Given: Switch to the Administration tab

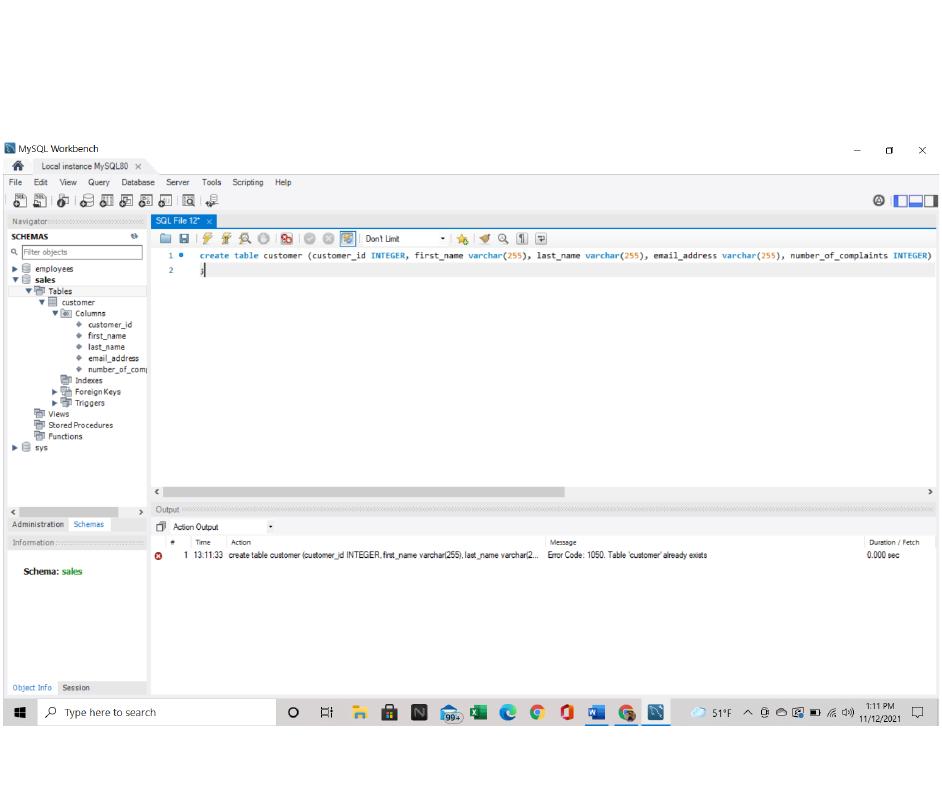Looking at the screenshot, I should click(x=38, y=525).
